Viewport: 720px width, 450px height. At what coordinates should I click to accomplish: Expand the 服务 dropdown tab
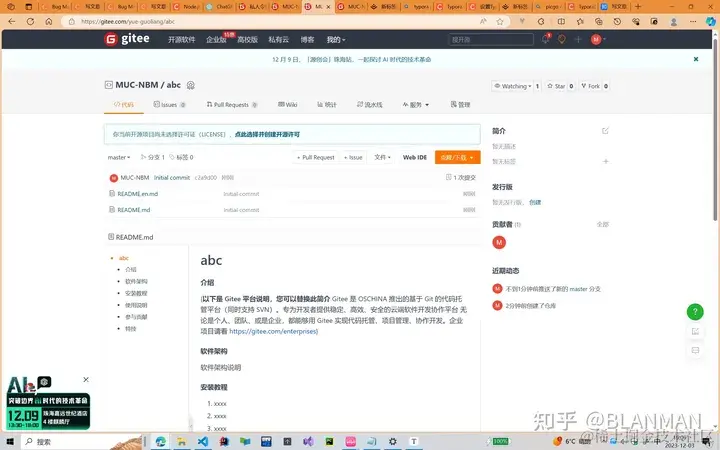coord(416,105)
